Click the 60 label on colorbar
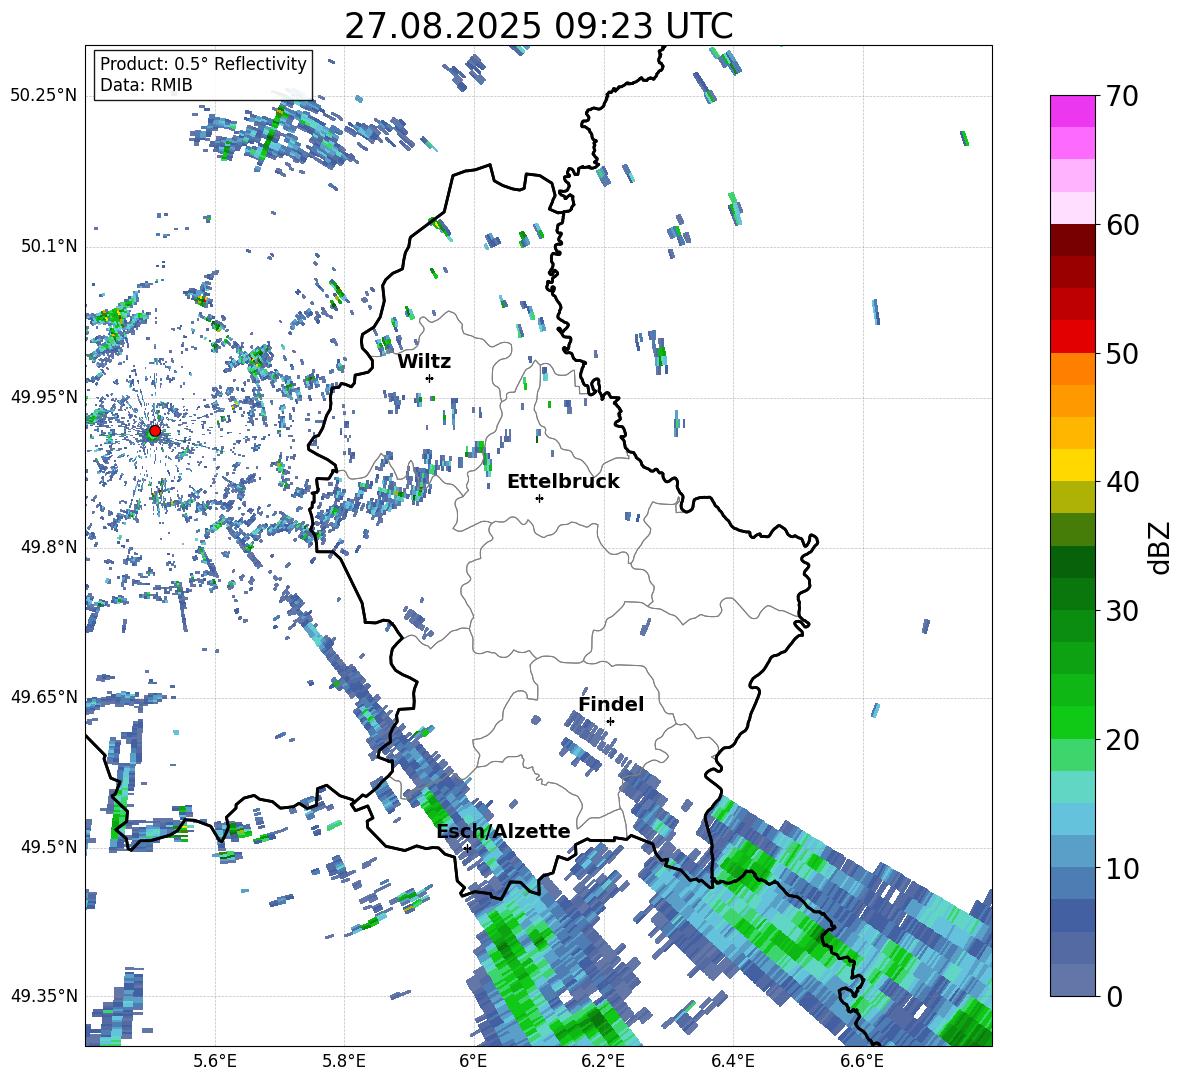Viewport: 1184px width, 1081px height. (x=1122, y=225)
